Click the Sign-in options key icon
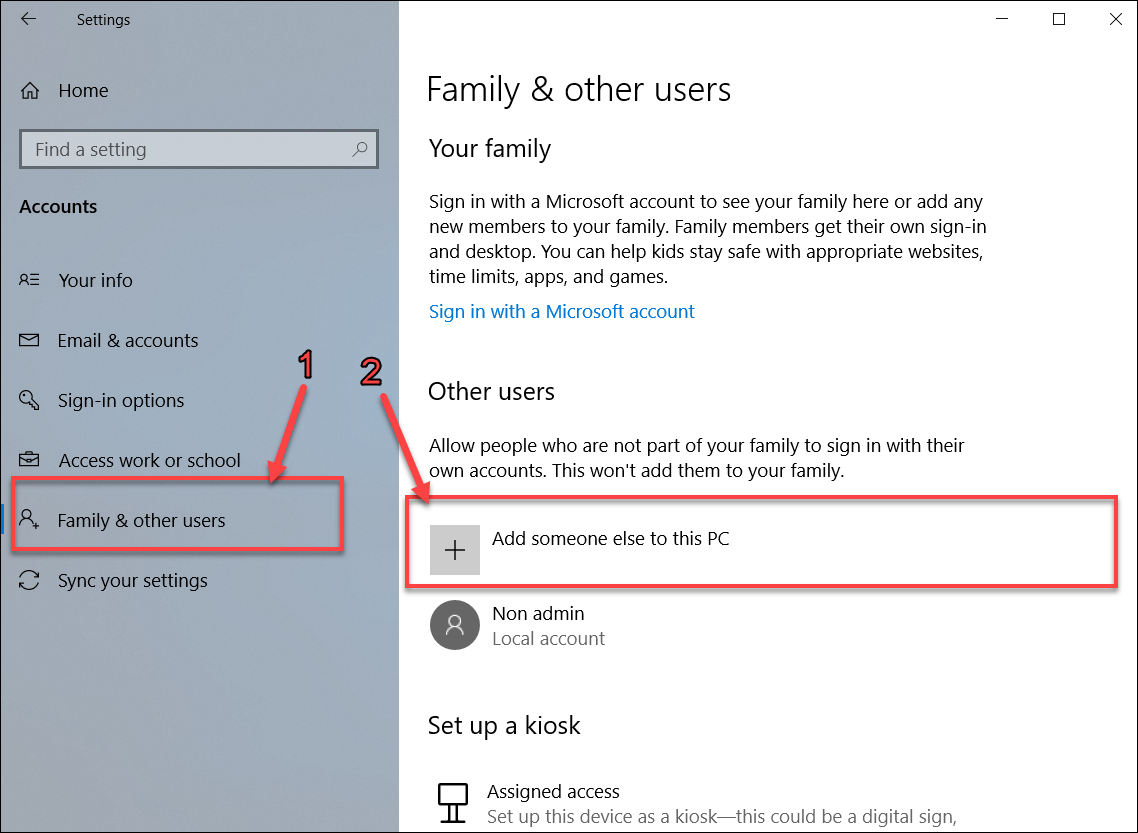Image resolution: width=1138 pixels, height=833 pixels. coord(30,400)
